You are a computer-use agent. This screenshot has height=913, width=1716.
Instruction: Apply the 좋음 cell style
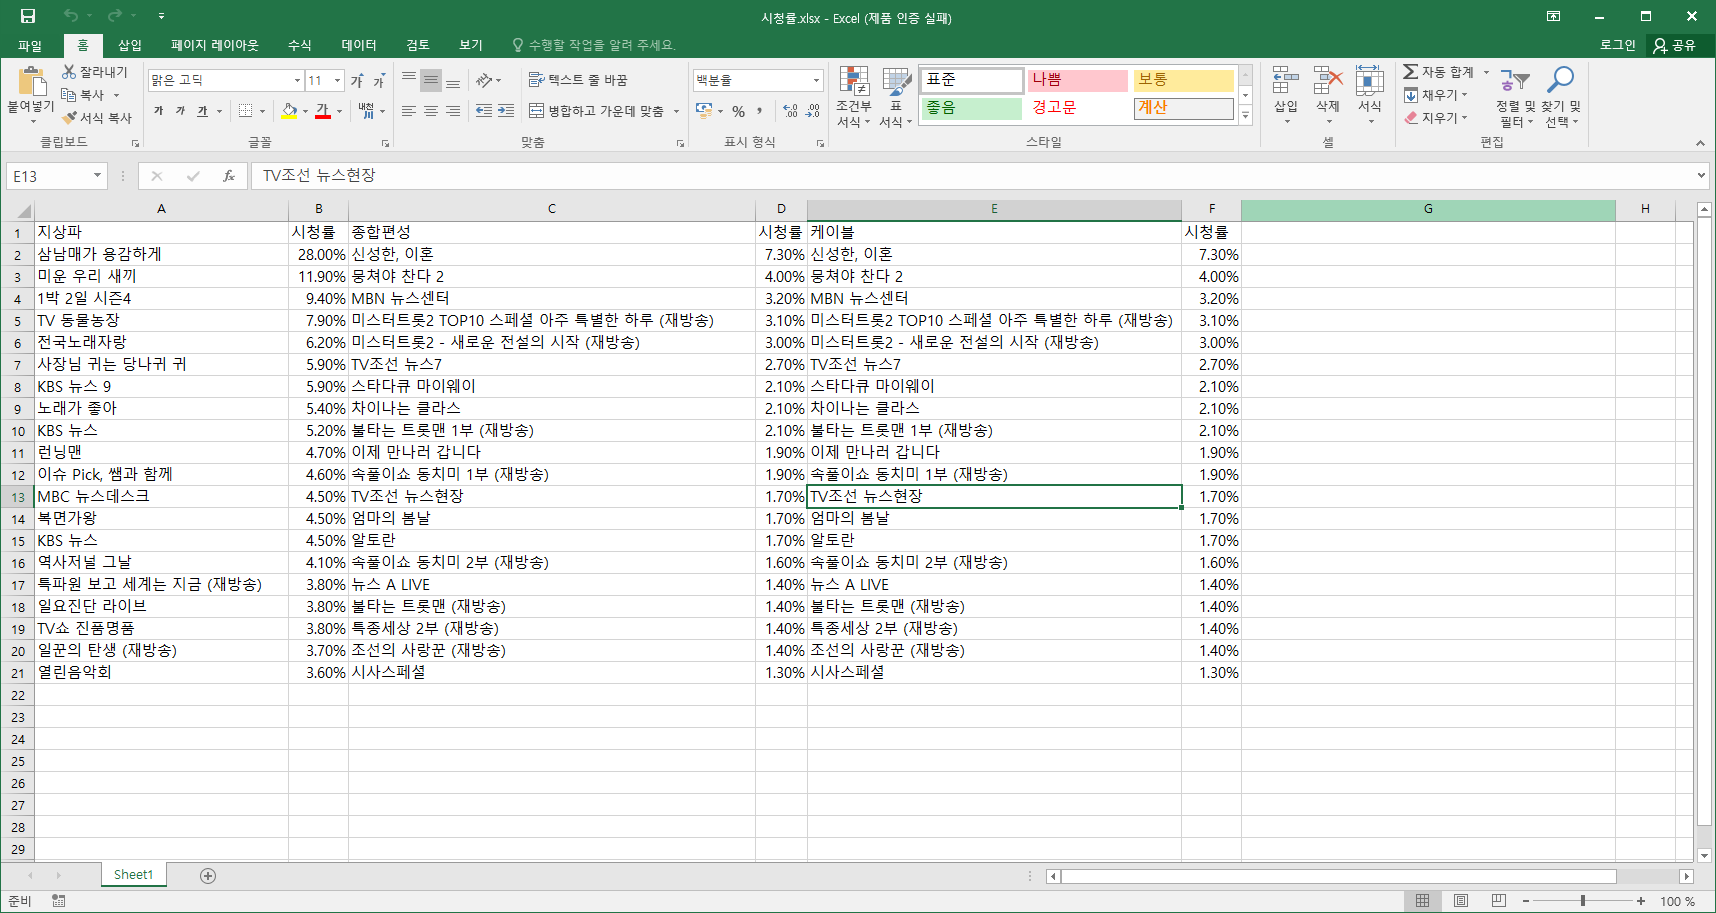971,108
